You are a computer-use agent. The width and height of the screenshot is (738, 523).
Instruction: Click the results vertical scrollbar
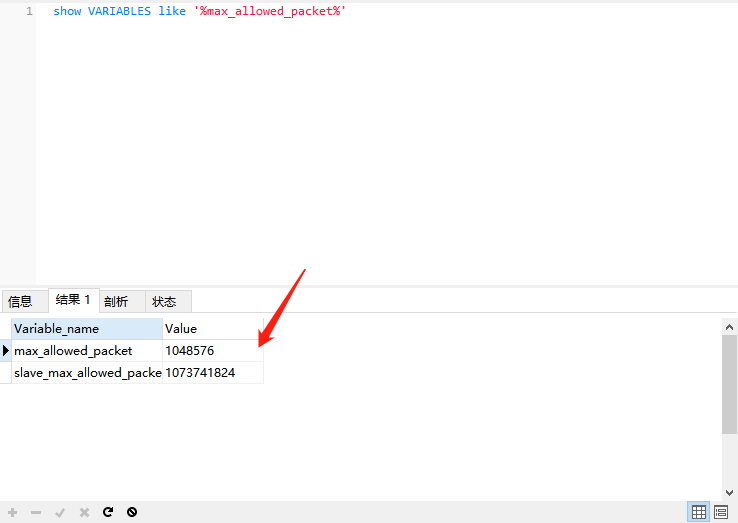[x=729, y=384]
